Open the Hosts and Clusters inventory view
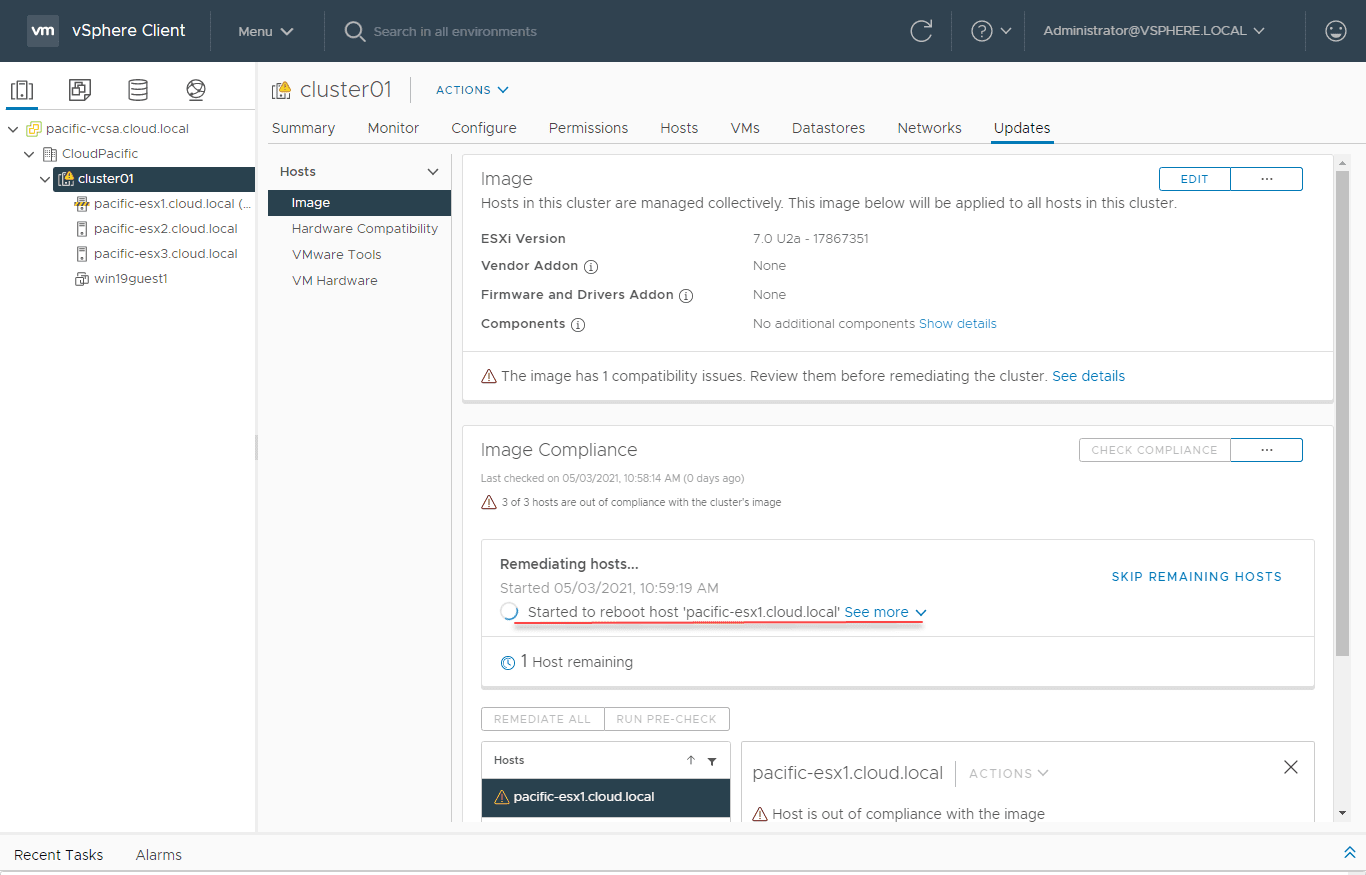Viewport: 1366px width, 875px height. coord(22,90)
